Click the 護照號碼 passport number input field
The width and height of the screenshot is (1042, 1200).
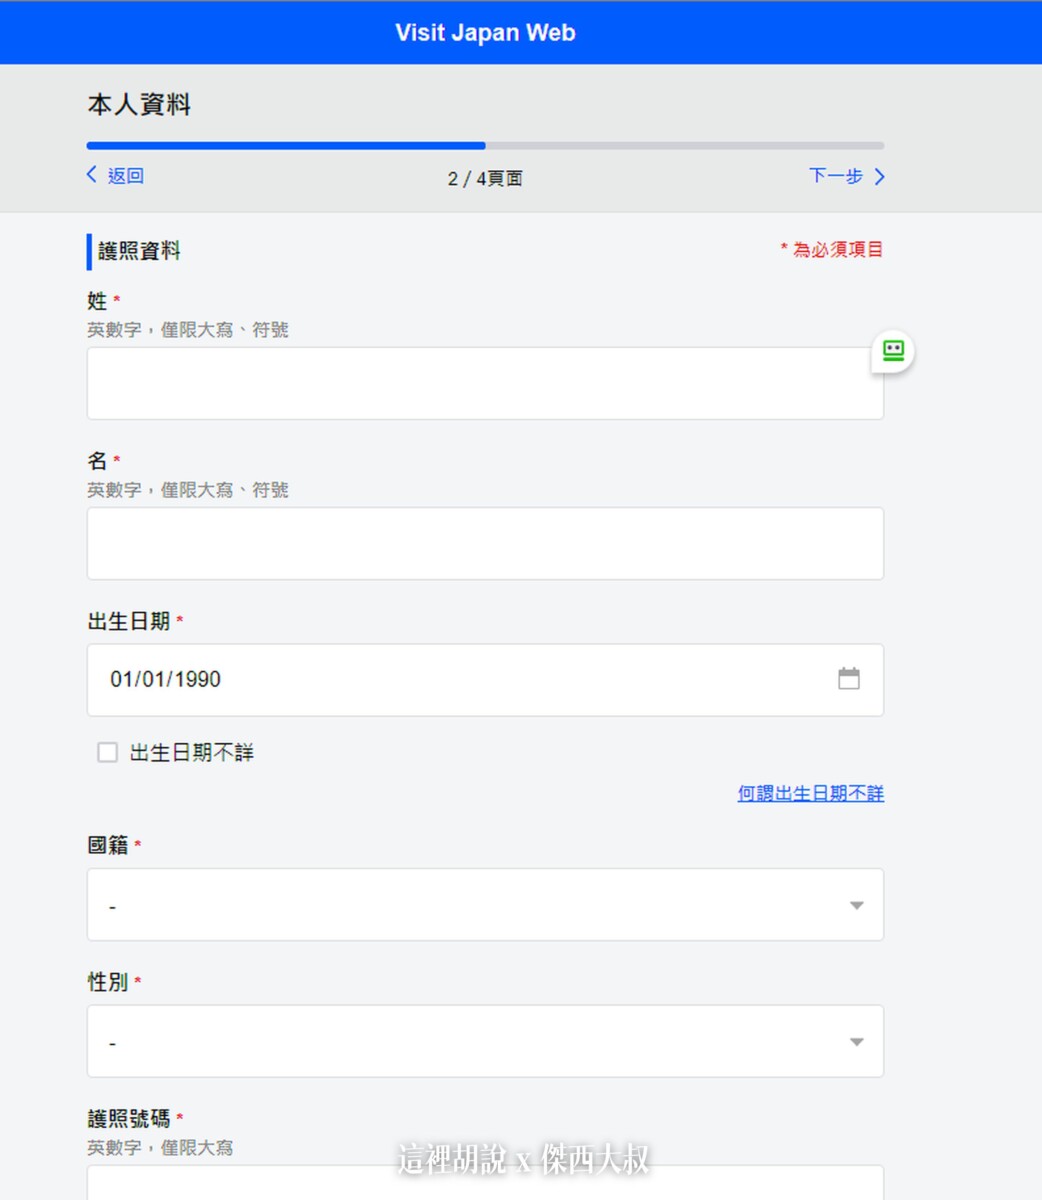[485, 1183]
